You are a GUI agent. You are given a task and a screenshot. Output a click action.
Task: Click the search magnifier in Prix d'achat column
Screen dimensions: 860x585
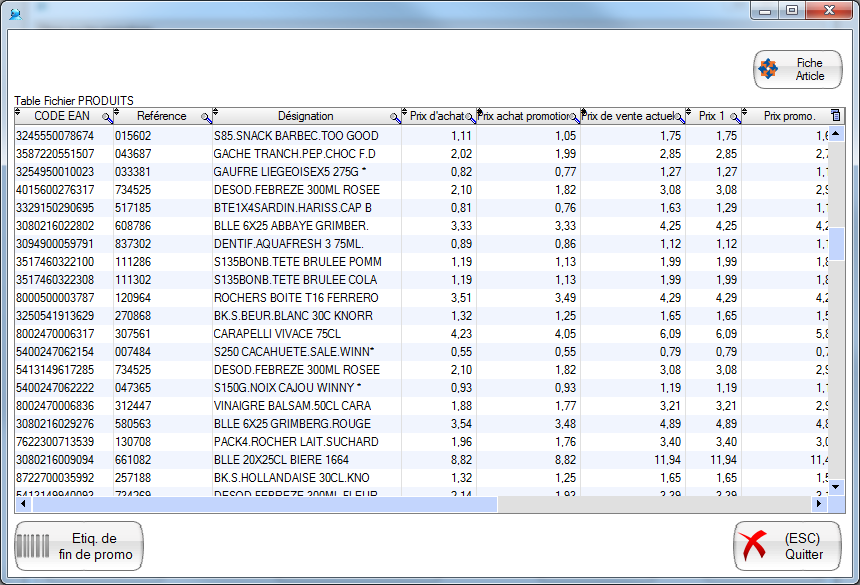pos(470,118)
